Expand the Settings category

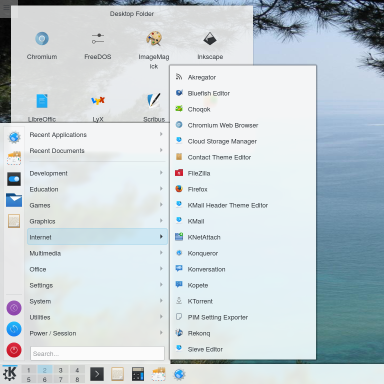pyautogui.click(x=97, y=285)
